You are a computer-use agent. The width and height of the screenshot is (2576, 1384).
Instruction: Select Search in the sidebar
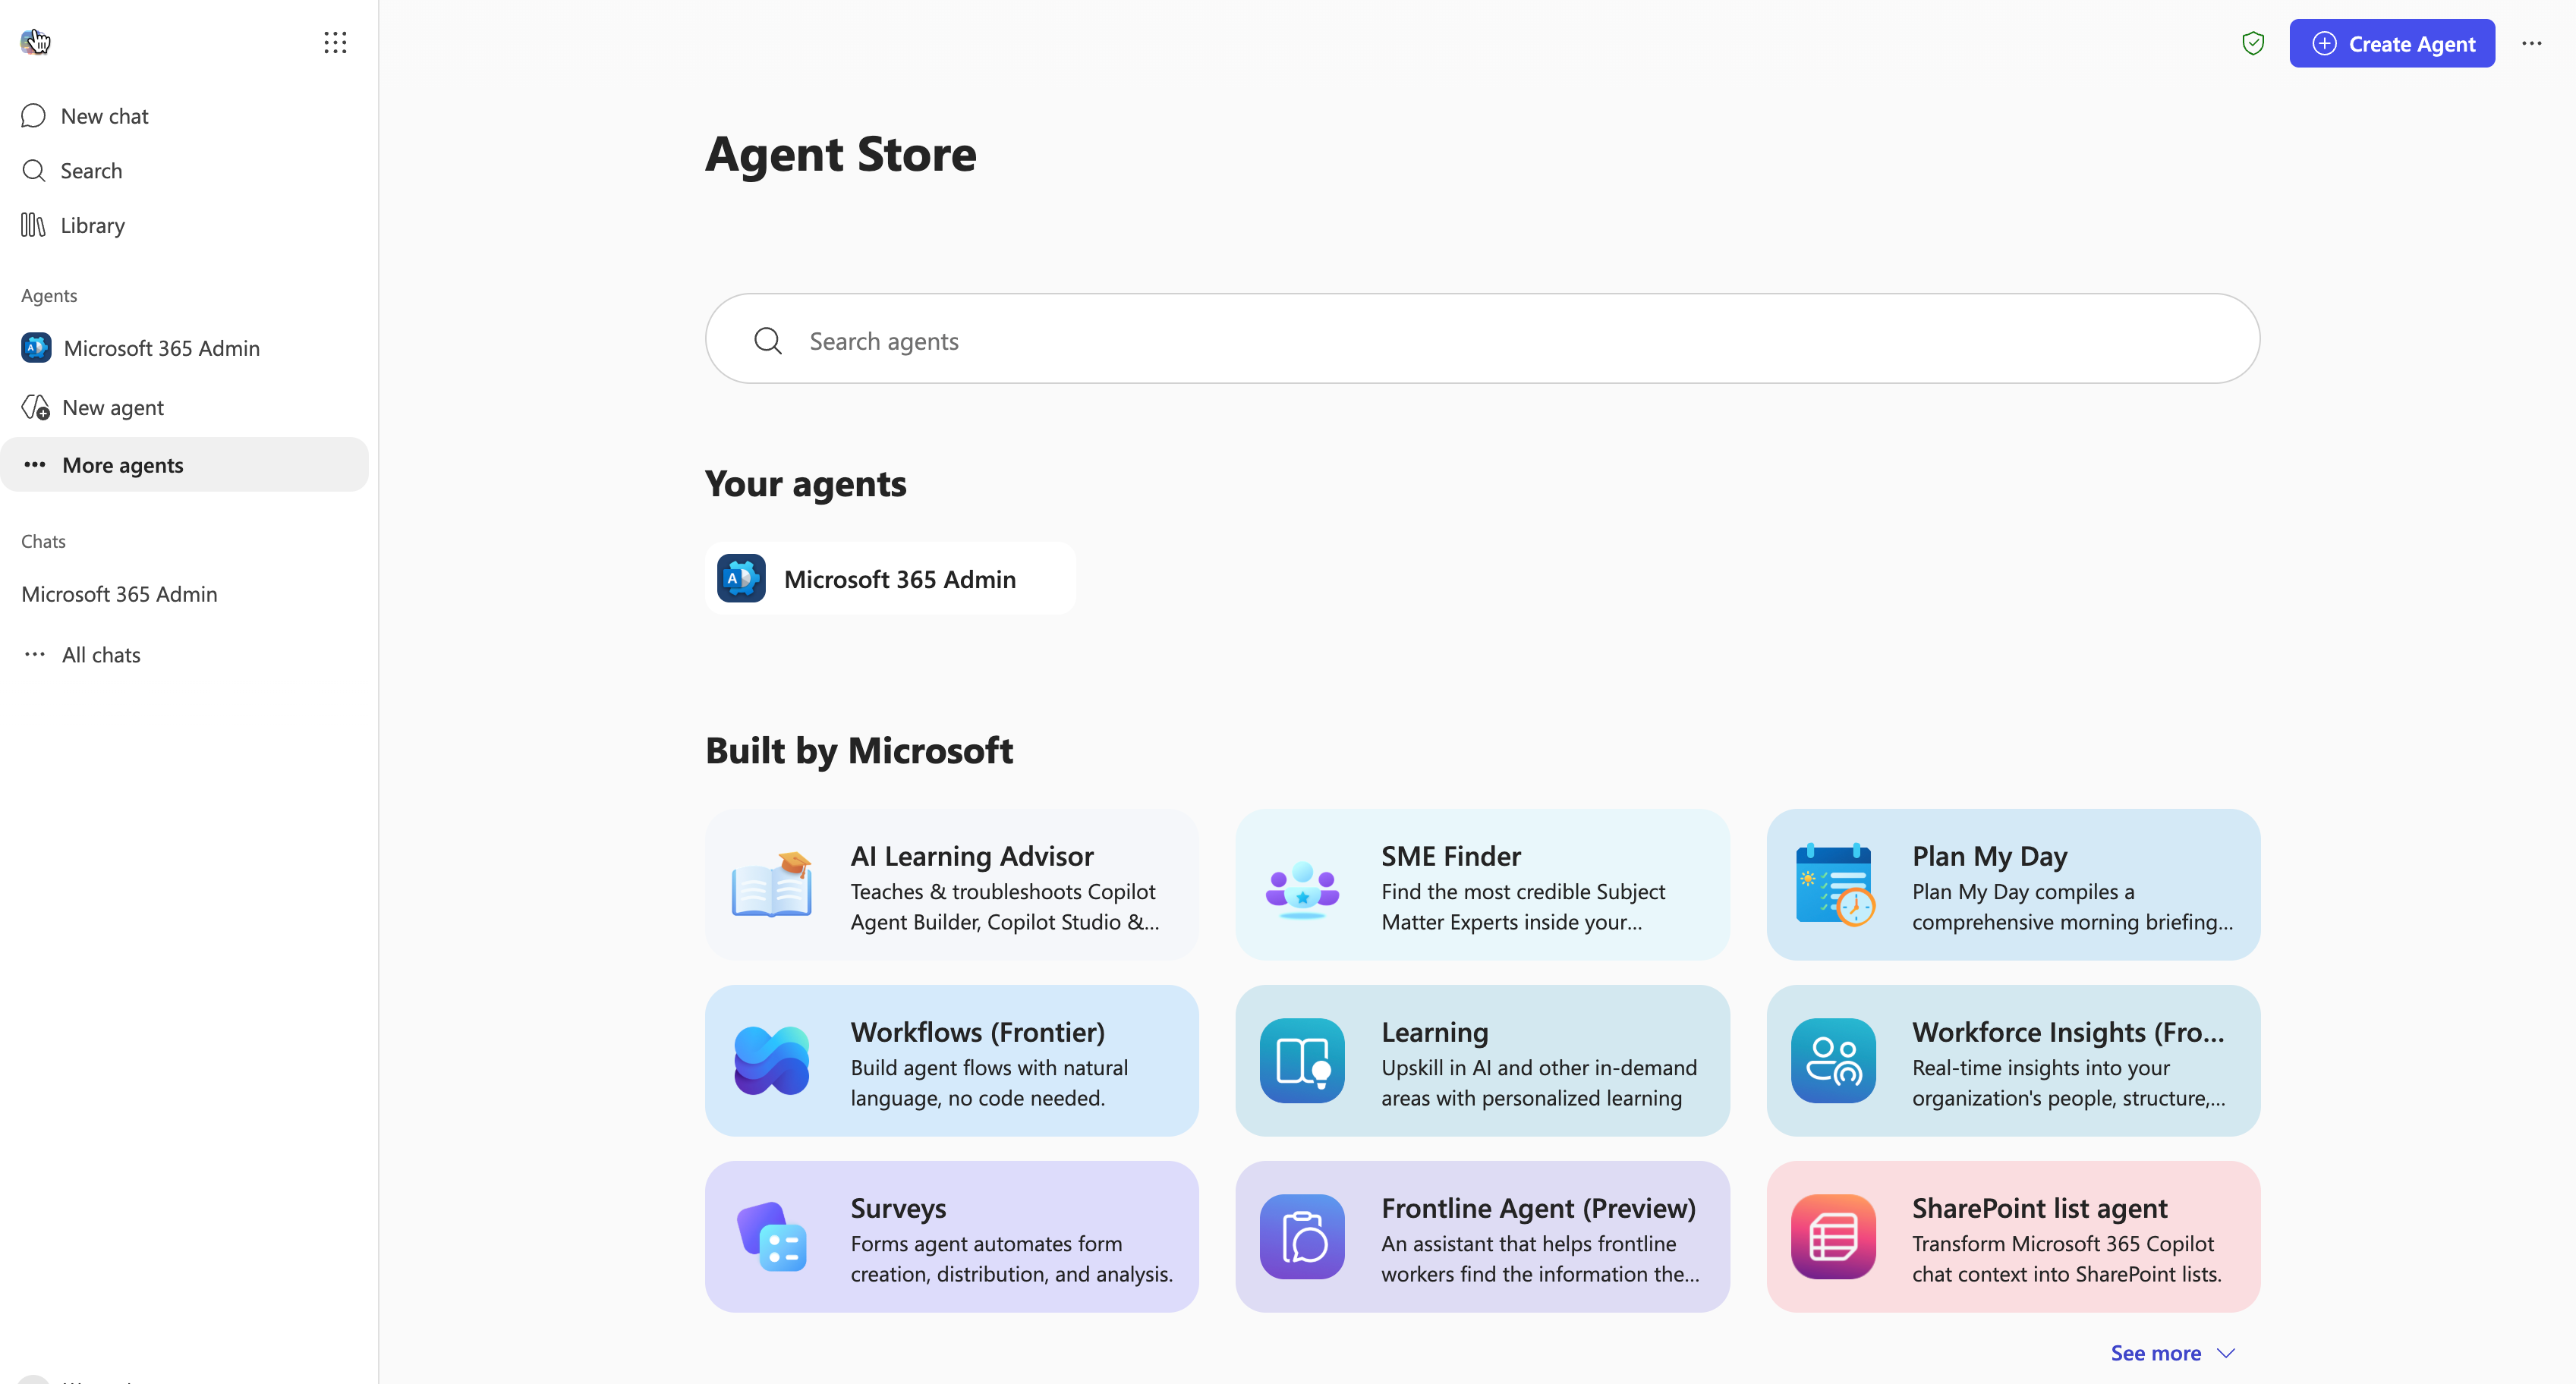tap(185, 171)
